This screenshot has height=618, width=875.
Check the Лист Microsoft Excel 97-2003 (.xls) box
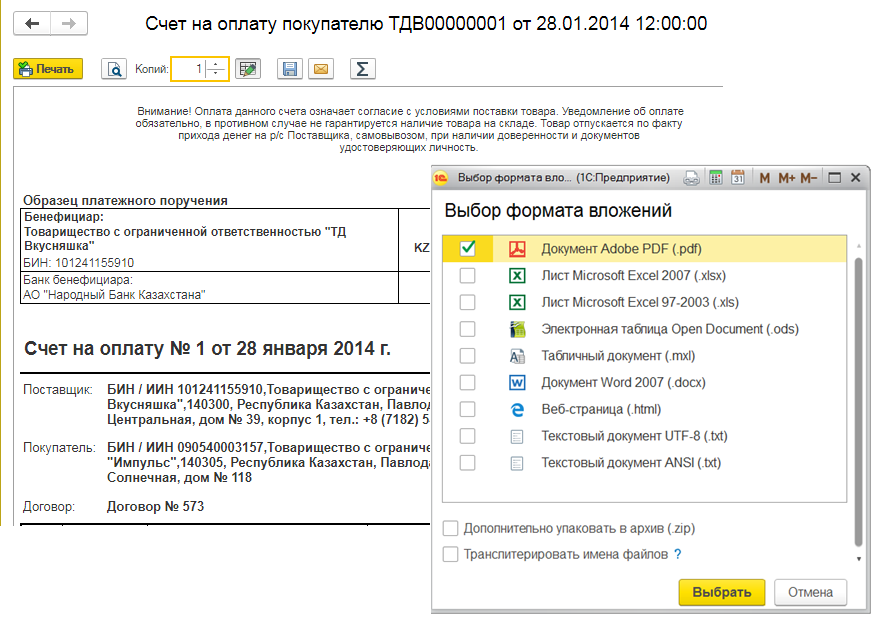pos(468,302)
